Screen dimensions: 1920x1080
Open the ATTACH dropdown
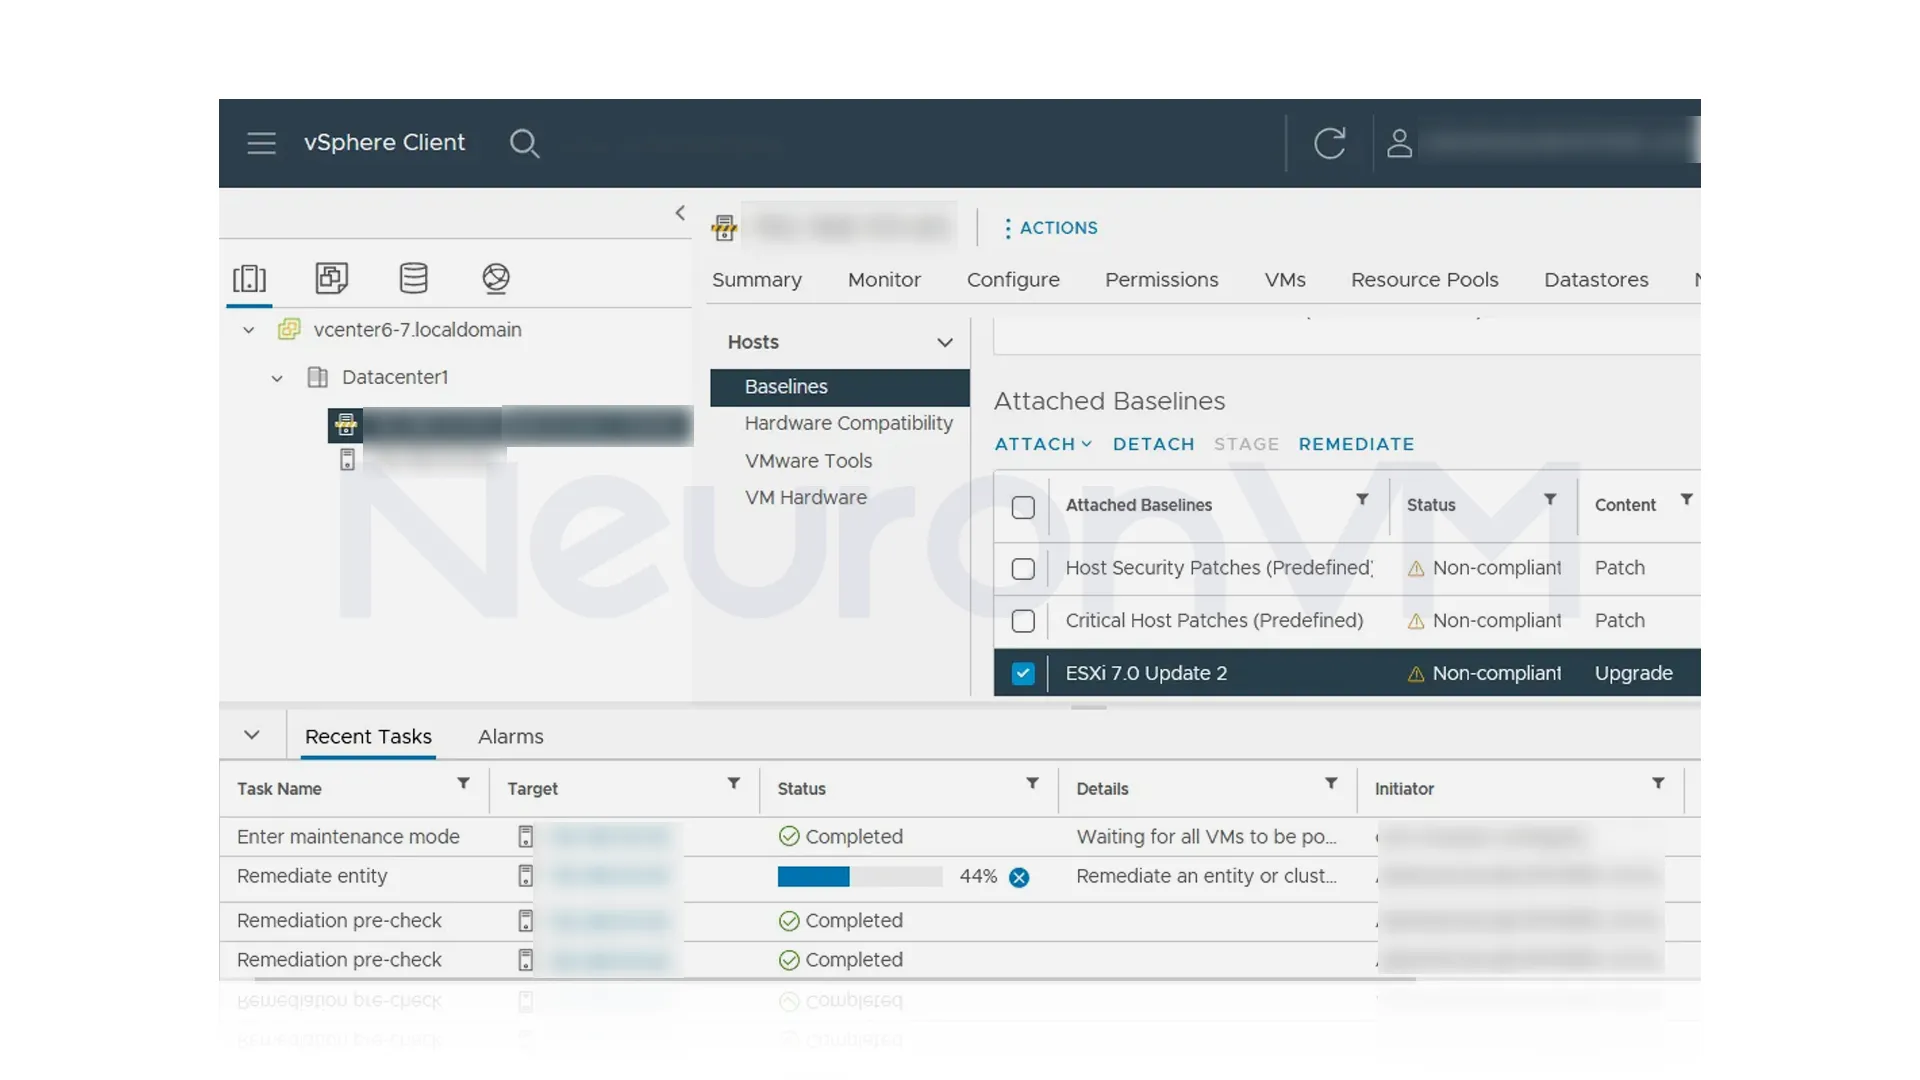tap(1043, 444)
